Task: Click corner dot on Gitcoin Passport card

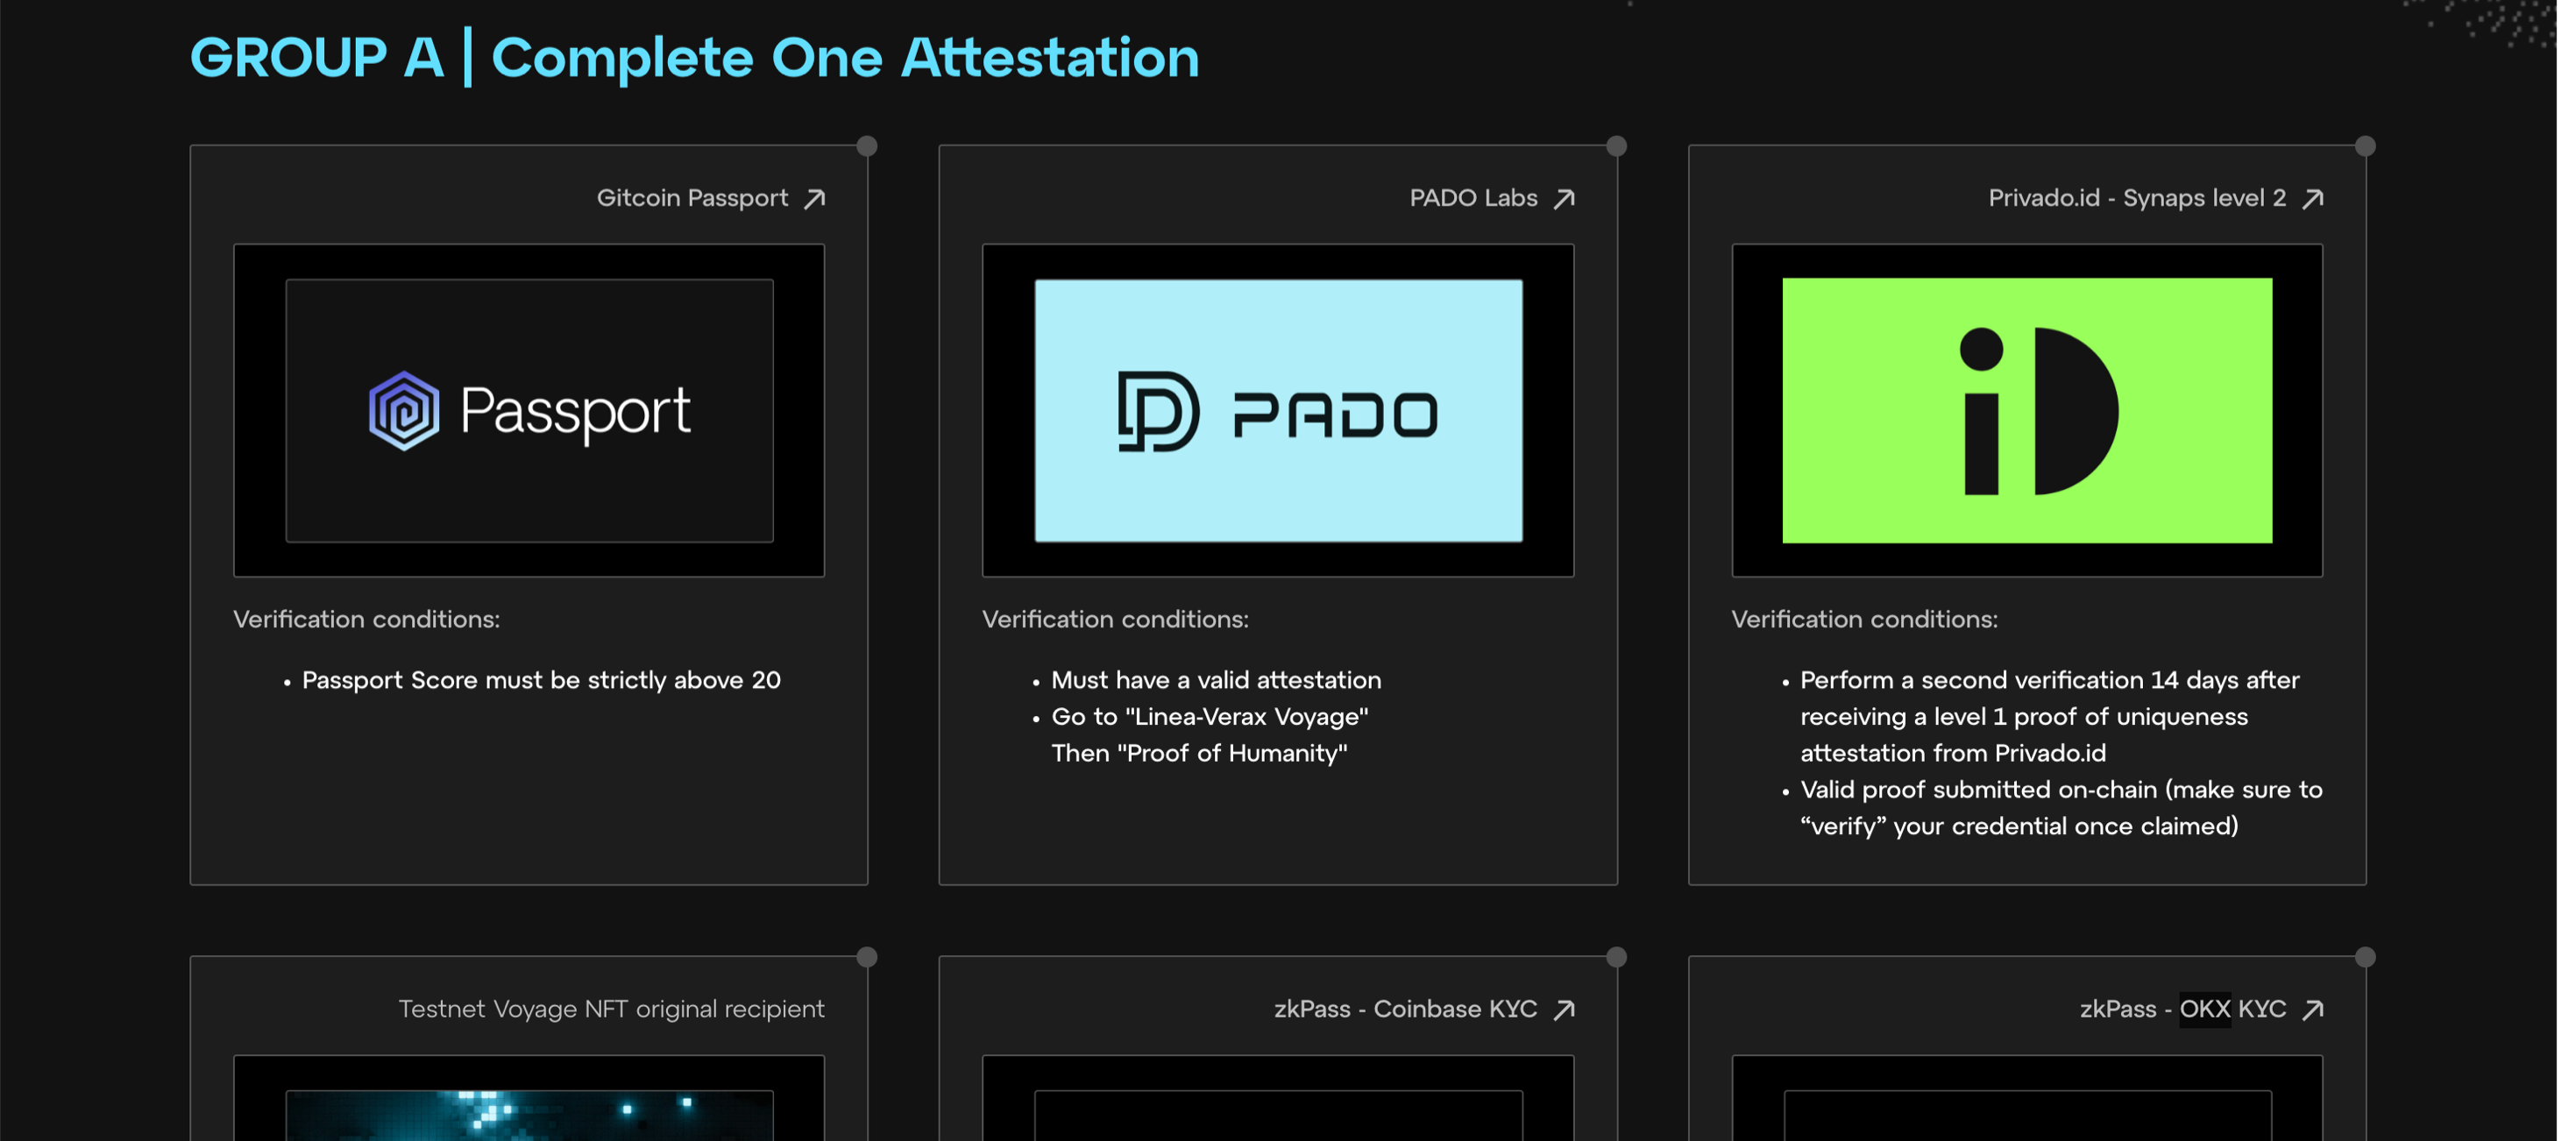Action: click(867, 146)
